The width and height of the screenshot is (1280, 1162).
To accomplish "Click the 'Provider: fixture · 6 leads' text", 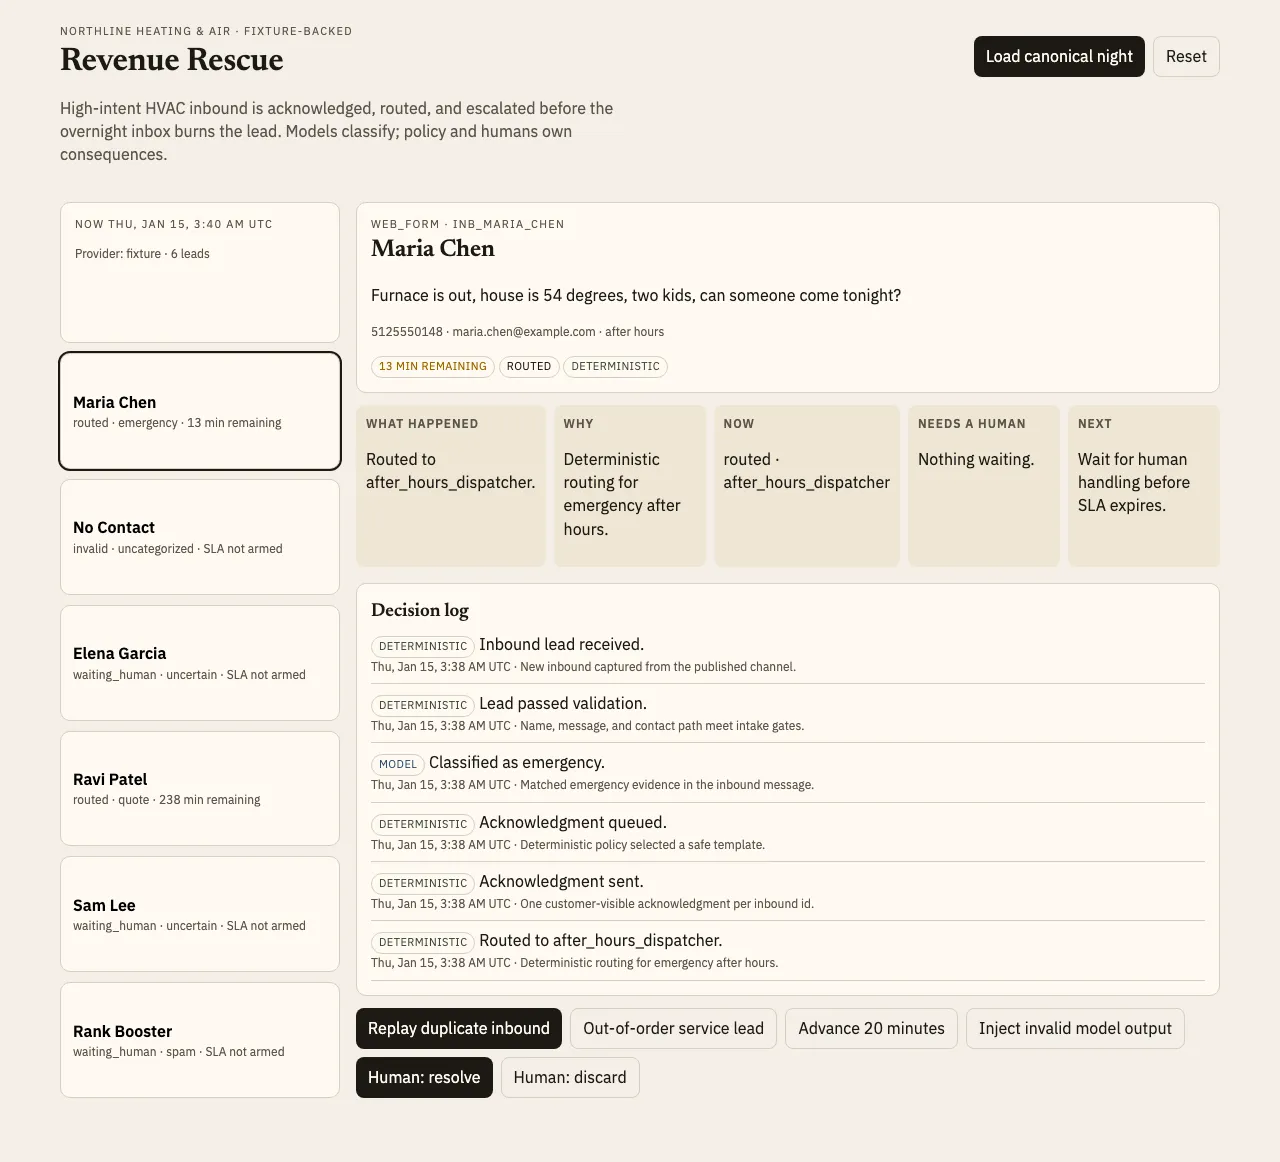I will point(142,254).
